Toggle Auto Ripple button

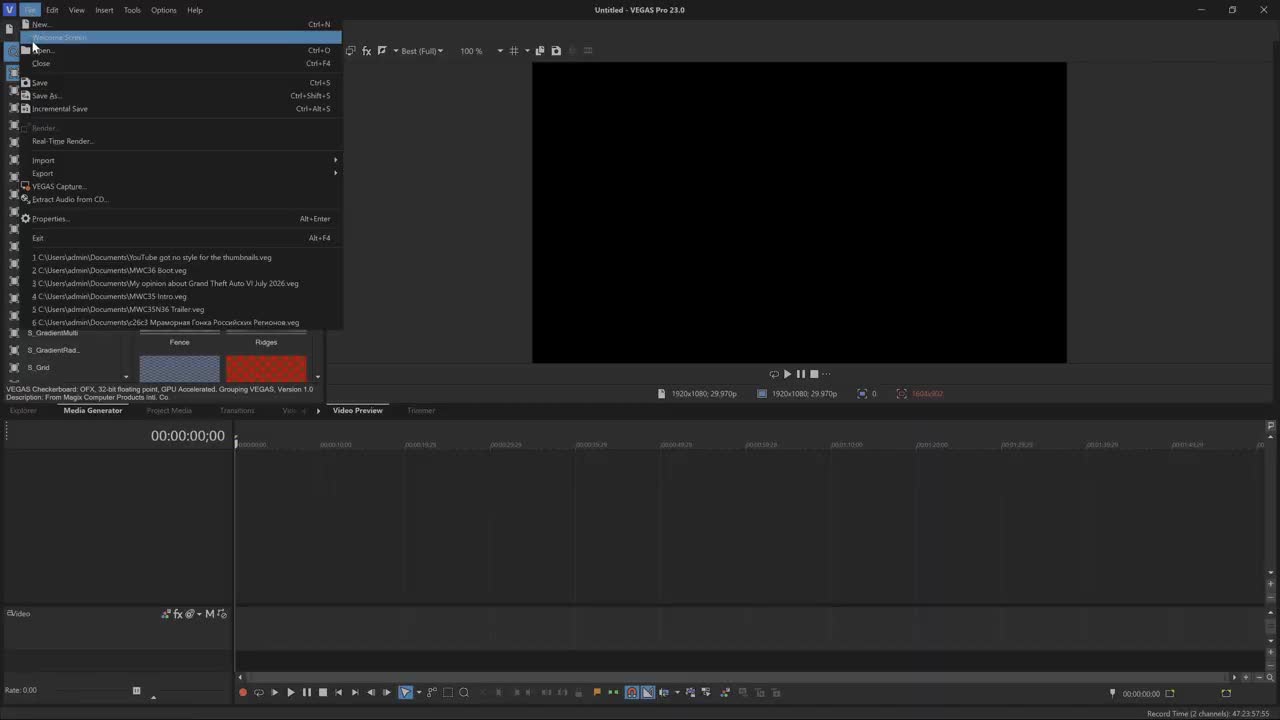coord(664,692)
